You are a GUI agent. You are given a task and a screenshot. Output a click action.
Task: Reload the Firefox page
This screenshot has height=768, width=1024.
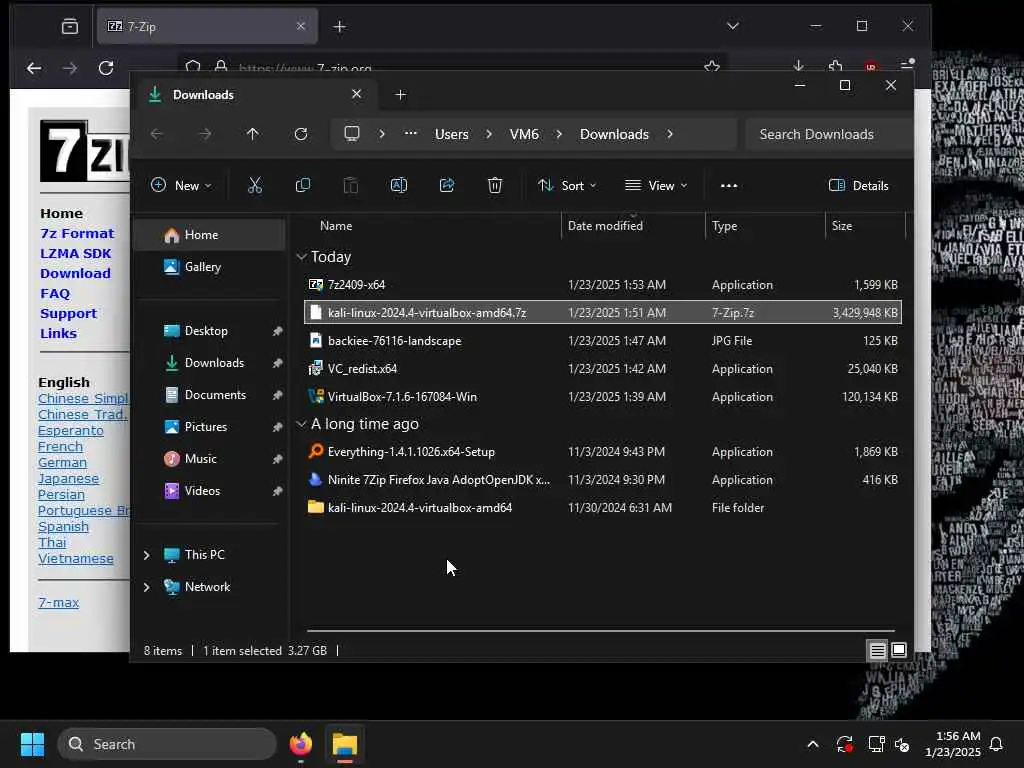106,67
